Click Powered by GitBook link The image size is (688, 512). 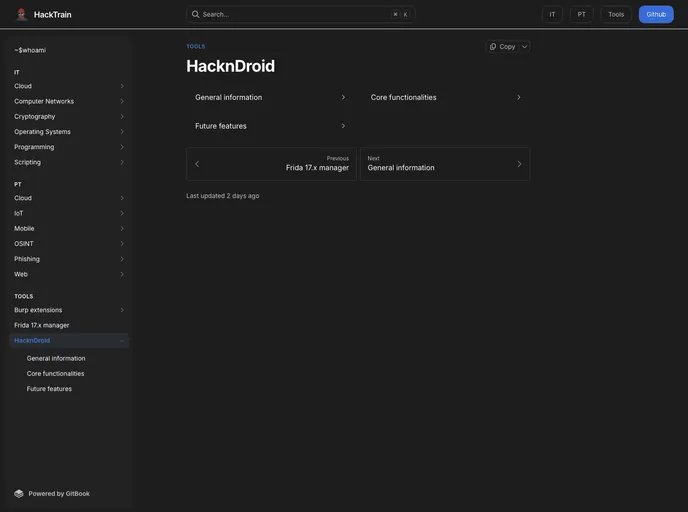pyautogui.click(x=52, y=494)
